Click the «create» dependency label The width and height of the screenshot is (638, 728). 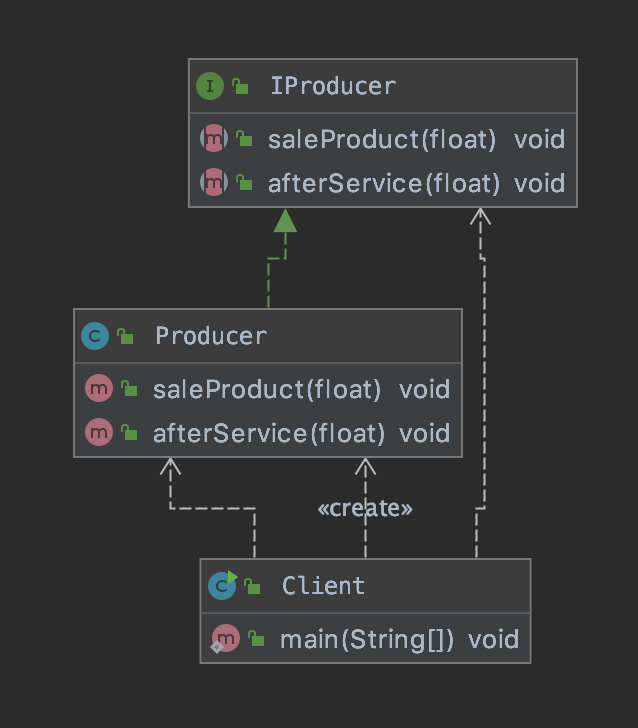365,508
